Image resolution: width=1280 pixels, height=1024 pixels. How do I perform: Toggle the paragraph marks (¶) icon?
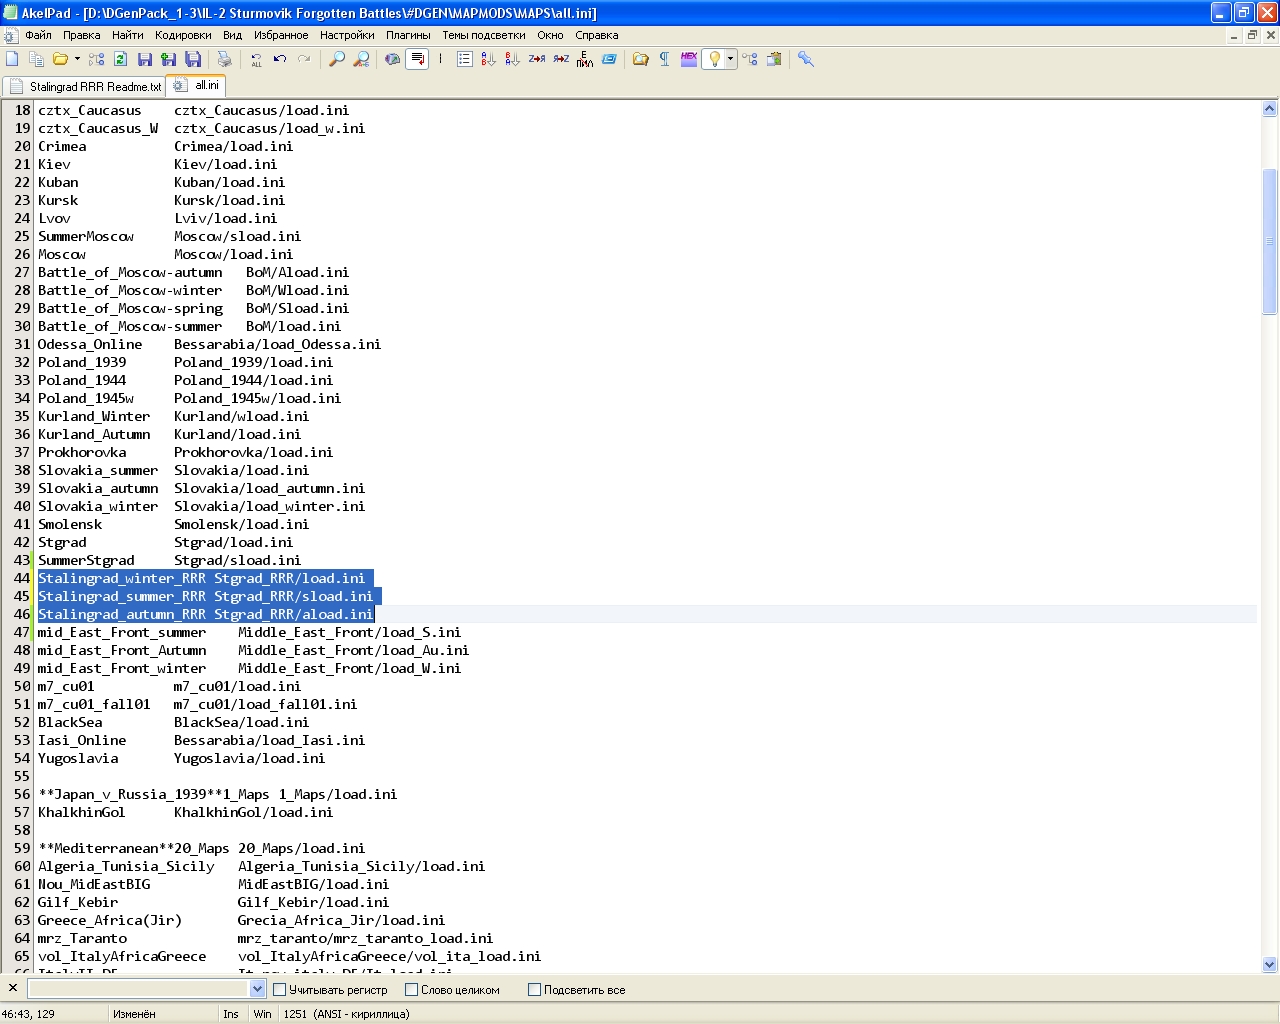tap(664, 59)
